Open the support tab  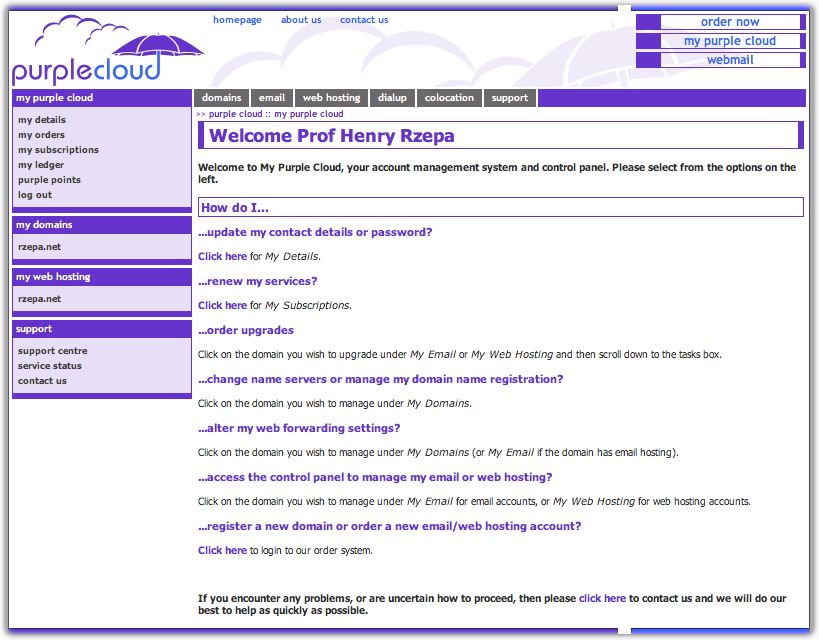coord(510,98)
